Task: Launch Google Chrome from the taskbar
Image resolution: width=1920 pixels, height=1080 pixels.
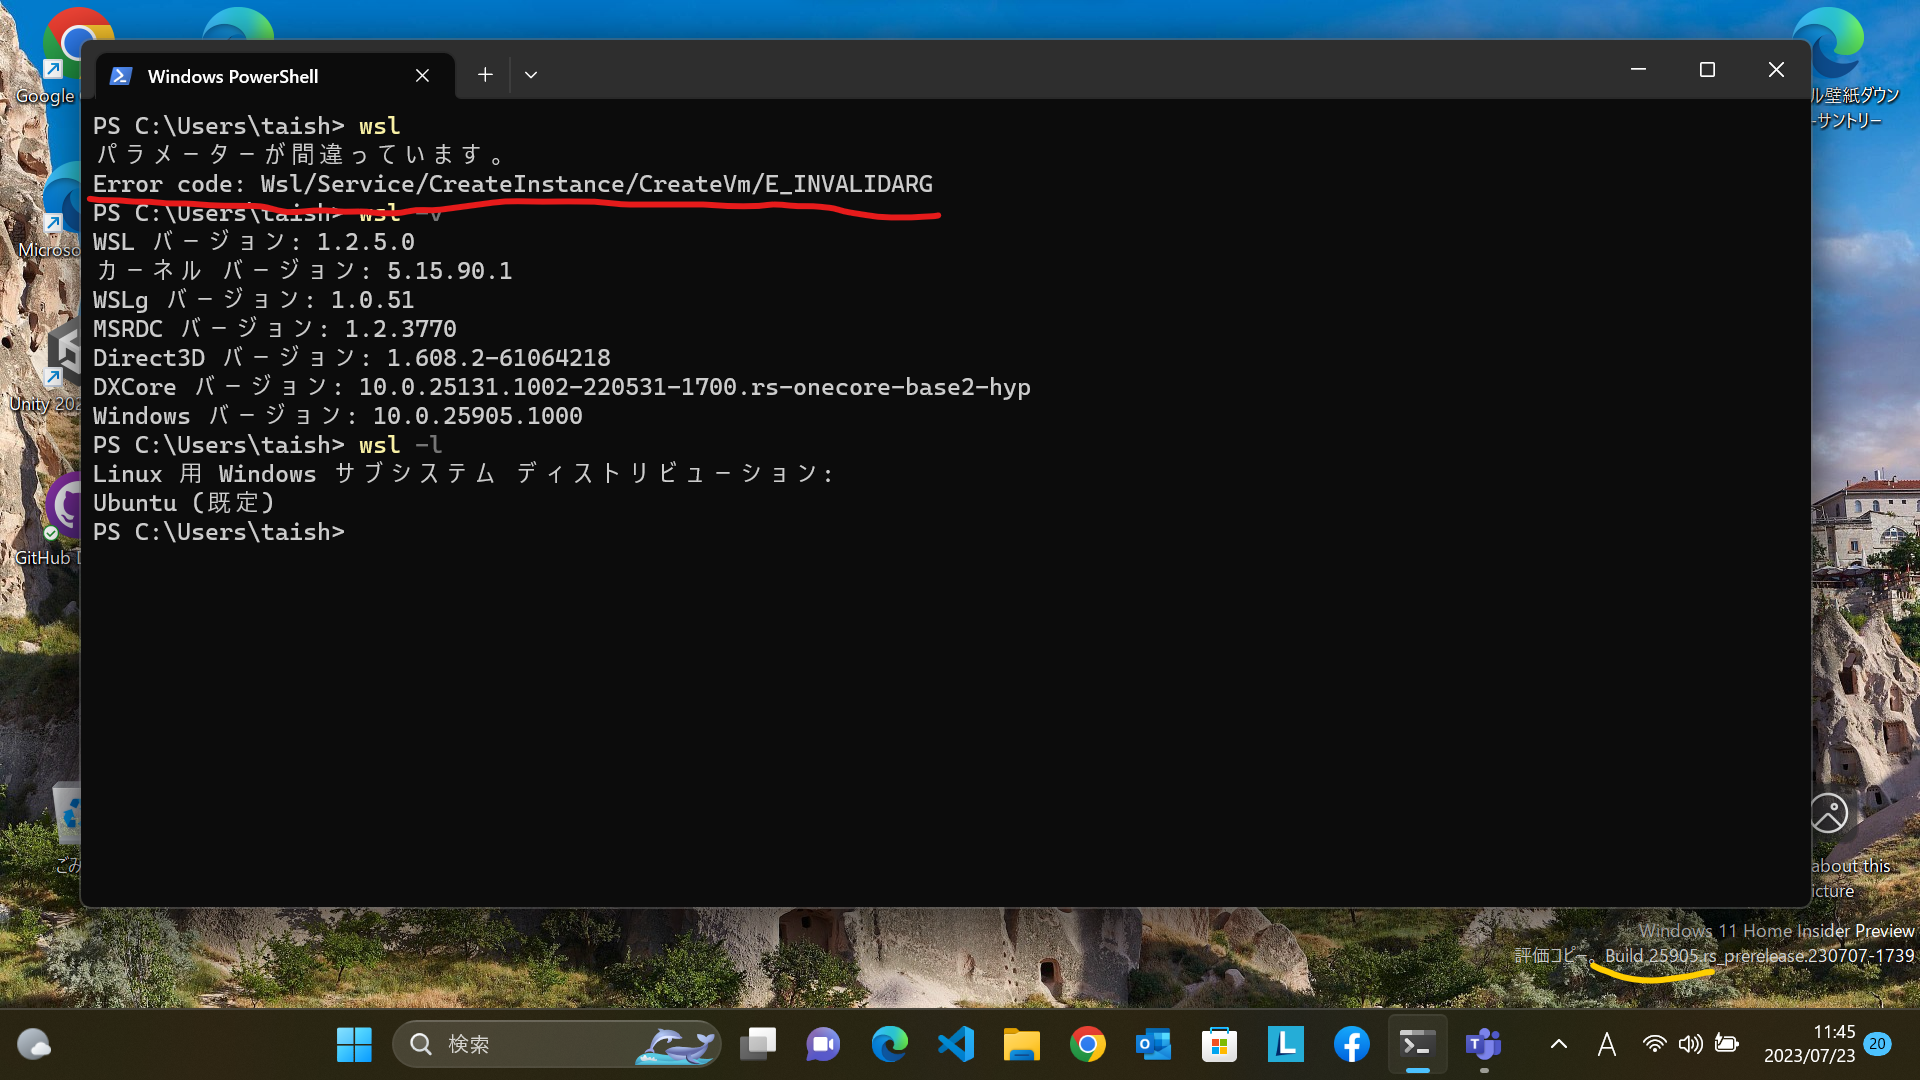Action: 1088,1044
